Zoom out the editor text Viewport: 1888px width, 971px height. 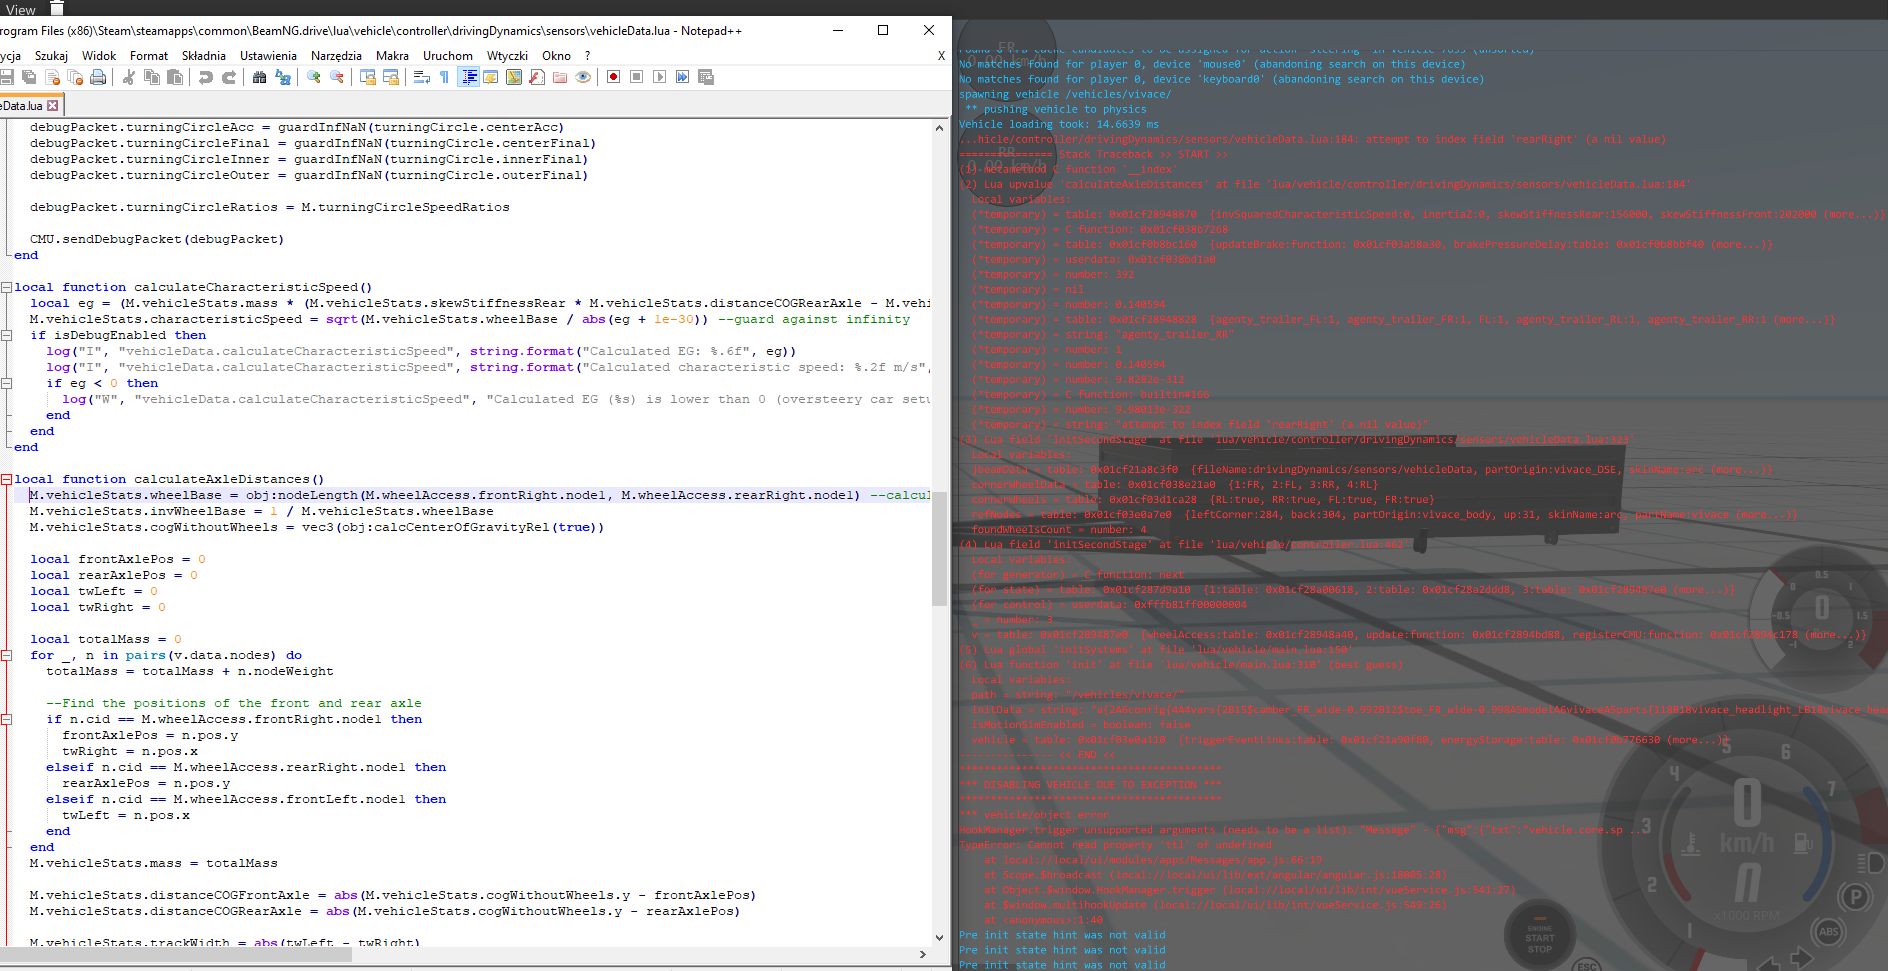pyautogui.click(x=337, y=77)
